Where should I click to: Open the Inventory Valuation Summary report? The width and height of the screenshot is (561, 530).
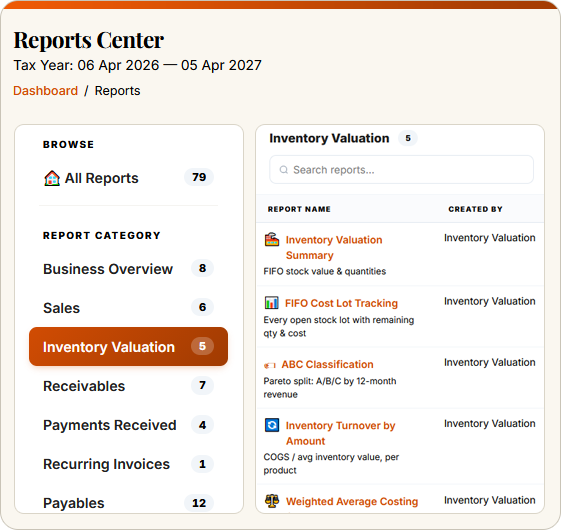334,247
